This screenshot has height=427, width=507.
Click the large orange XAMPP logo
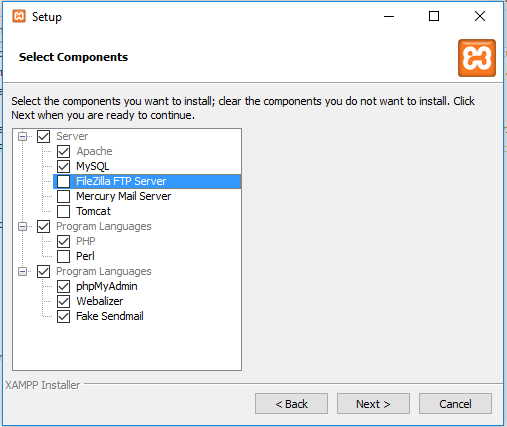click(x=477, y=58)
